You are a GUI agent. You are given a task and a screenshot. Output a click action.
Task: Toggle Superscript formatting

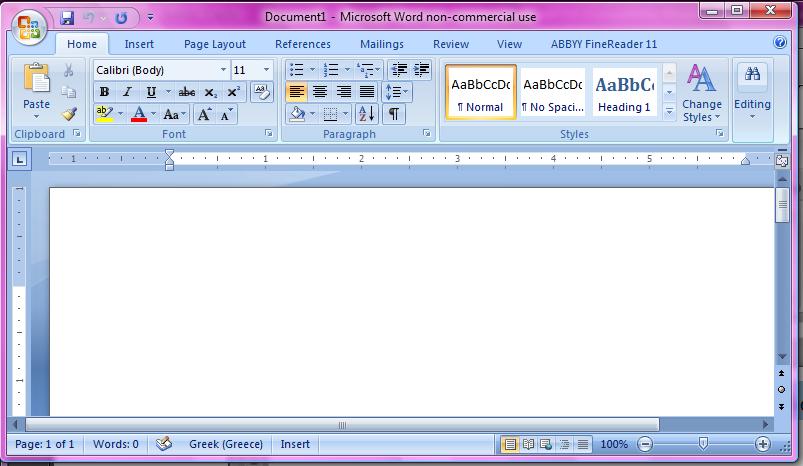[x=233, y=92]
